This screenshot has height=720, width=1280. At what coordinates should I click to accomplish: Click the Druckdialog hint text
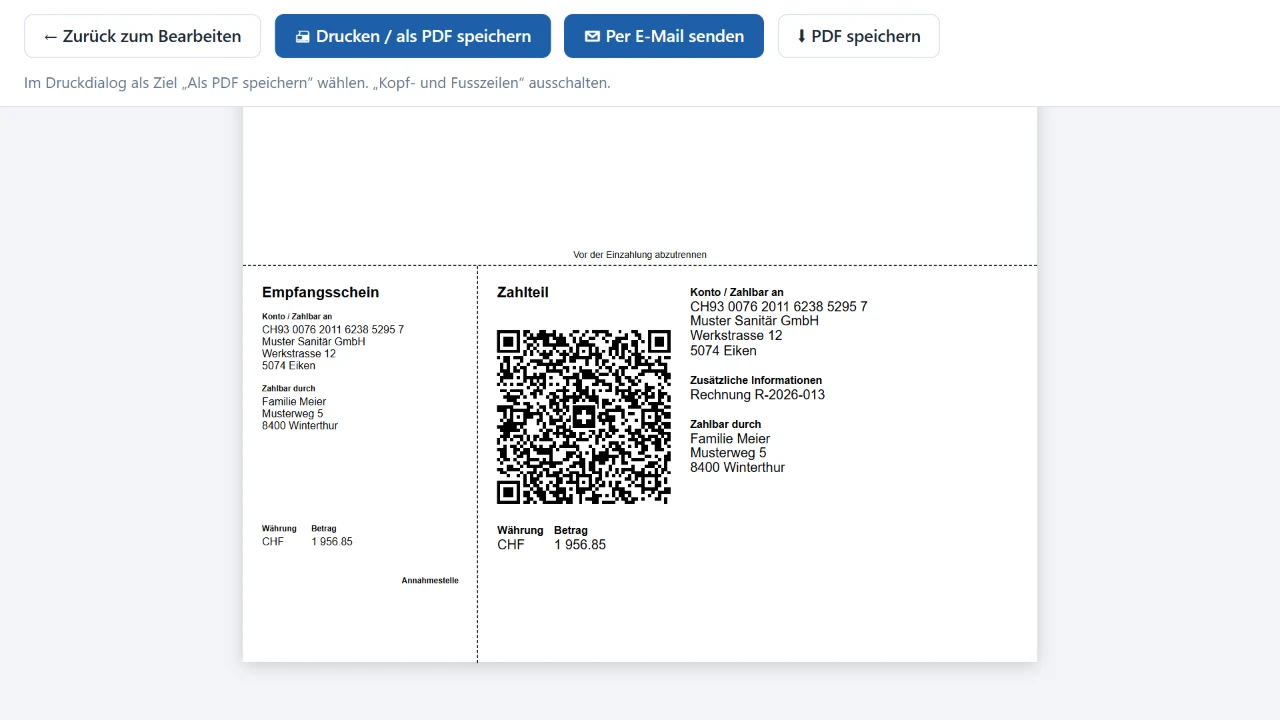pyautogui.click(x=317, y=83)
